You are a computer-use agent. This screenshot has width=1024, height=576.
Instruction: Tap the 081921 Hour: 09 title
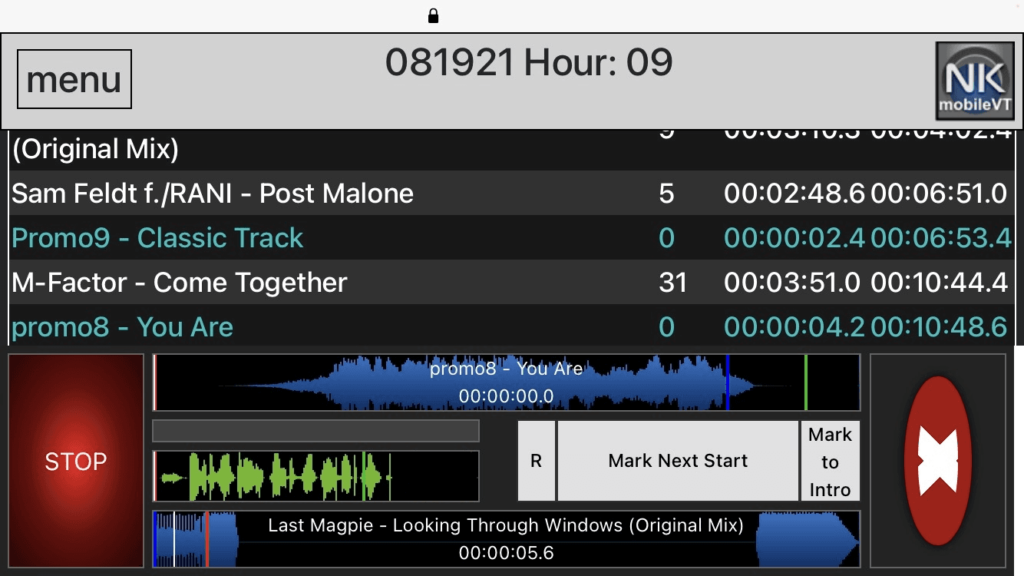[529, 63]
